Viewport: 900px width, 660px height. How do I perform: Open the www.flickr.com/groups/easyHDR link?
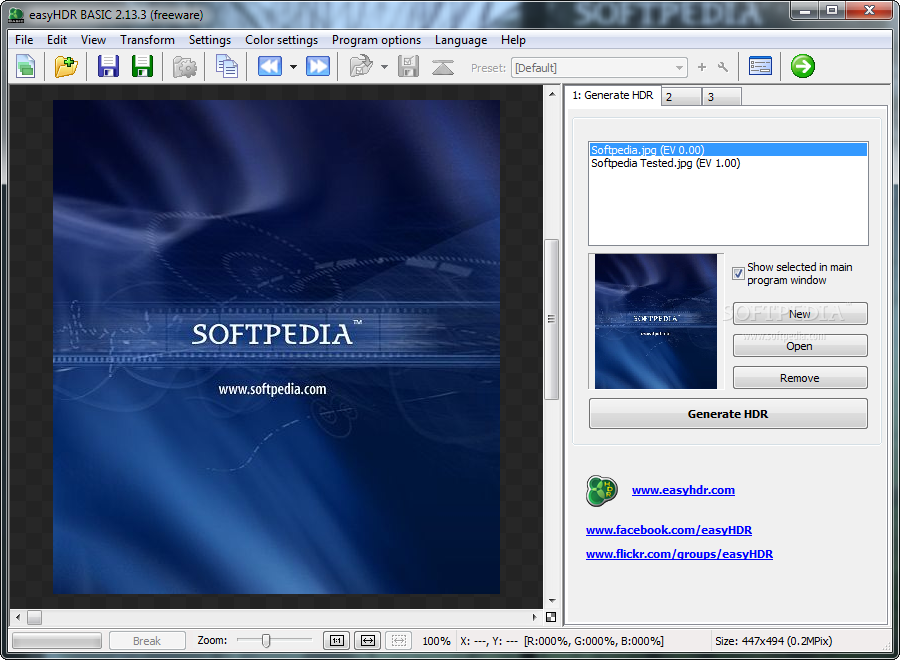[679, 554]
